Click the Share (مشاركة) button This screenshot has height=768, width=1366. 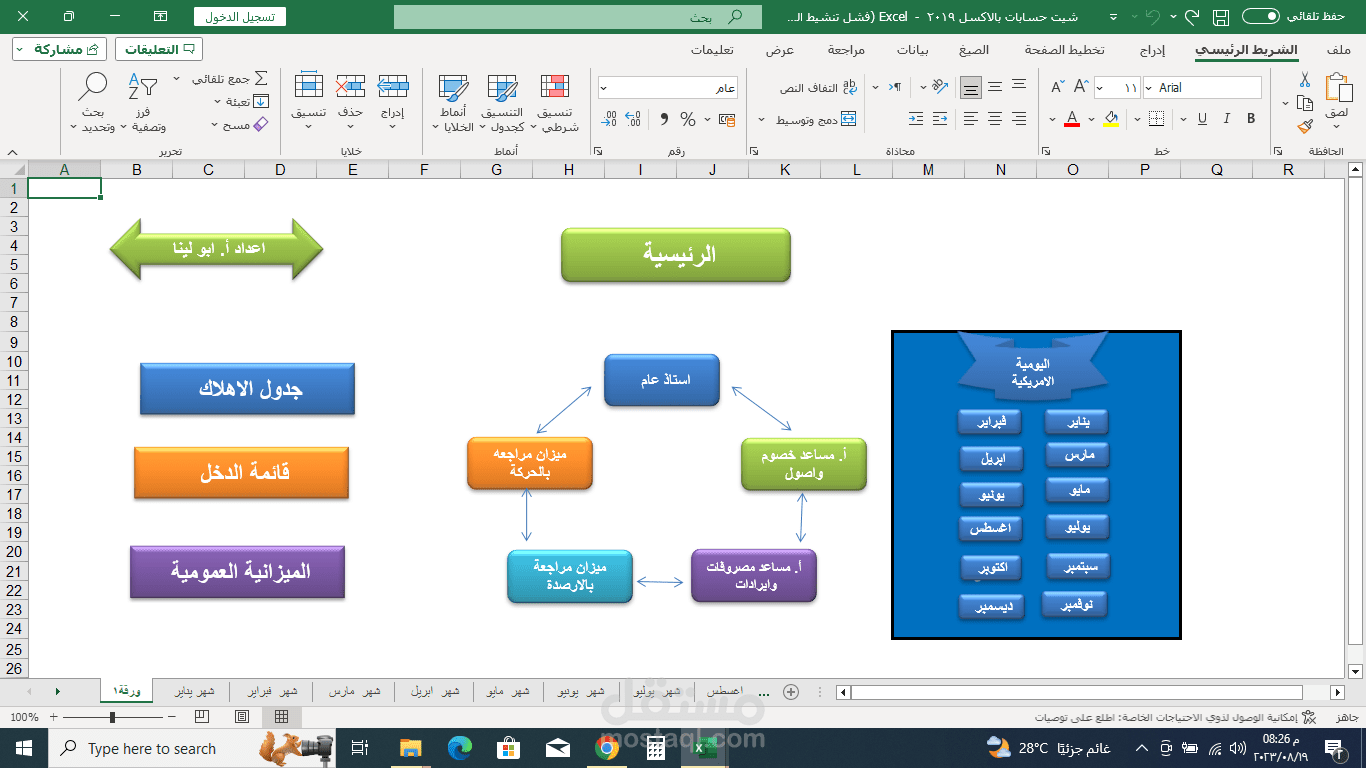pos(59,49)
